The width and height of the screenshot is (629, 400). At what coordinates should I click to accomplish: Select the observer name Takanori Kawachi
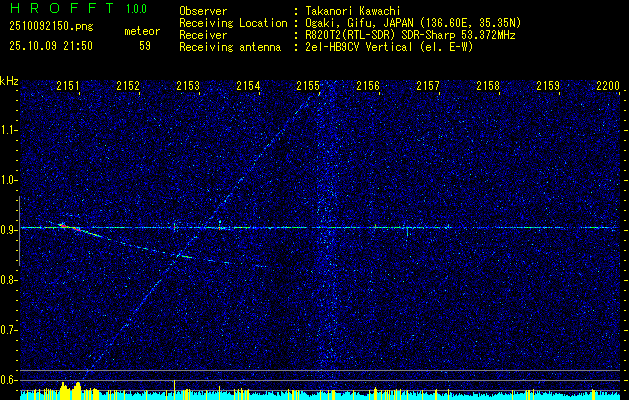pyautogui.click(x=353, y=11)
